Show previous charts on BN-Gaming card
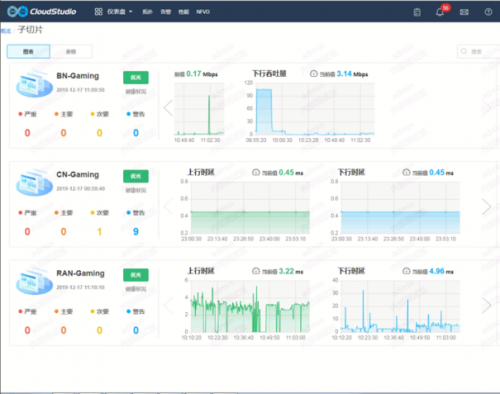500x394 pixels. pyautogui.click(x=168, y=108)
